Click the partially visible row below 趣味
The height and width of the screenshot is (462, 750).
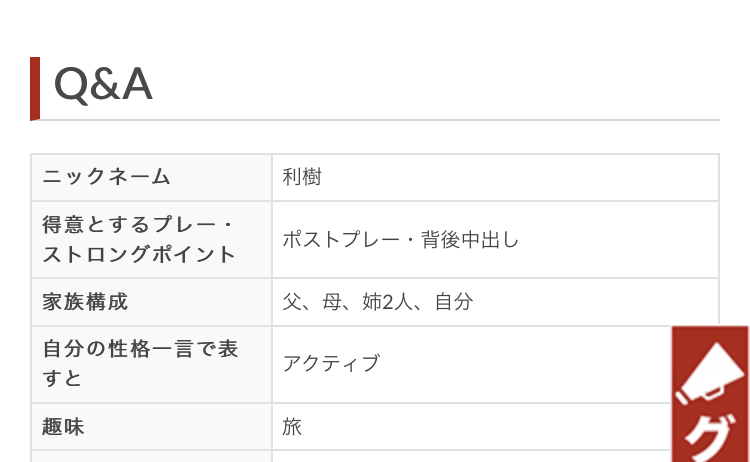[x=351, y=456]
